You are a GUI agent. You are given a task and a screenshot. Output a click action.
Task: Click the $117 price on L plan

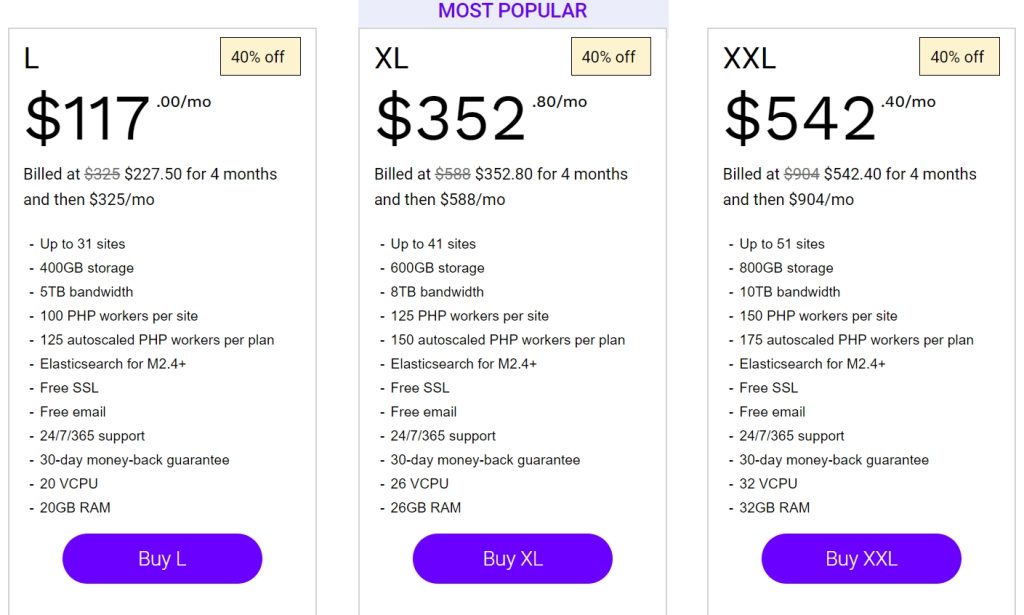[x=87, y=118]
